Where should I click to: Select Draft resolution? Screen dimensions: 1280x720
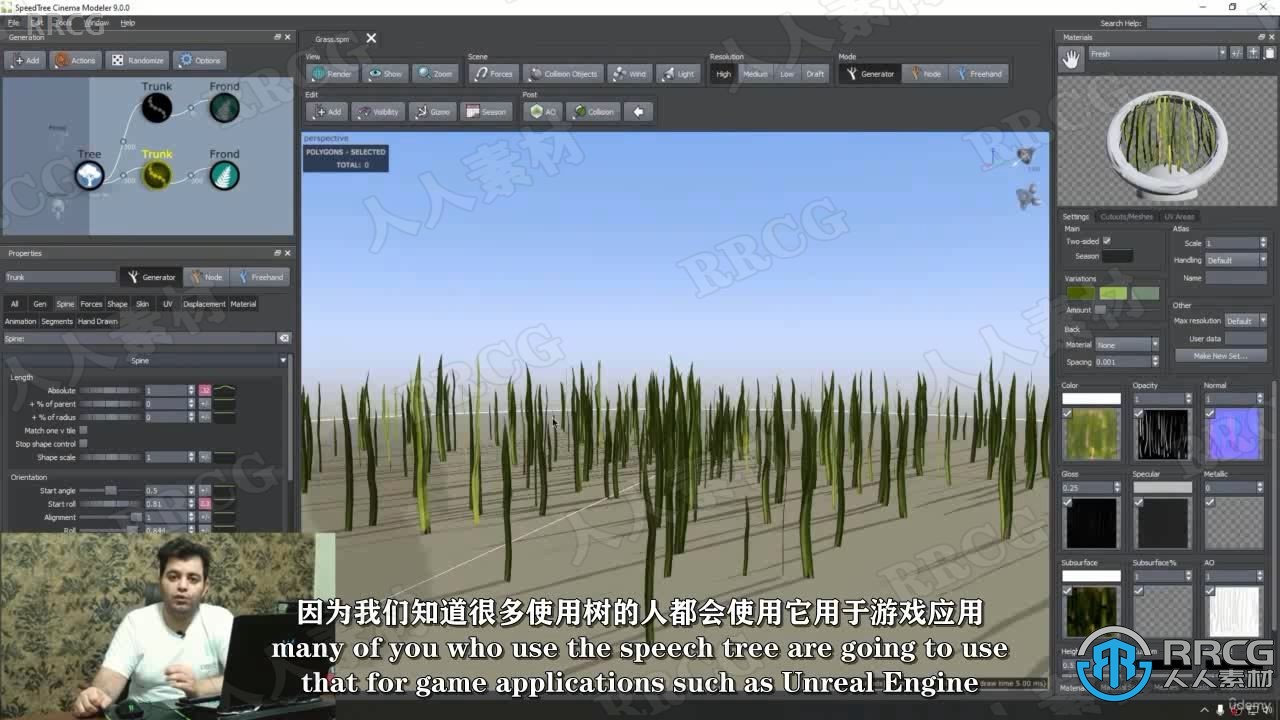click(x=815, y=74)
